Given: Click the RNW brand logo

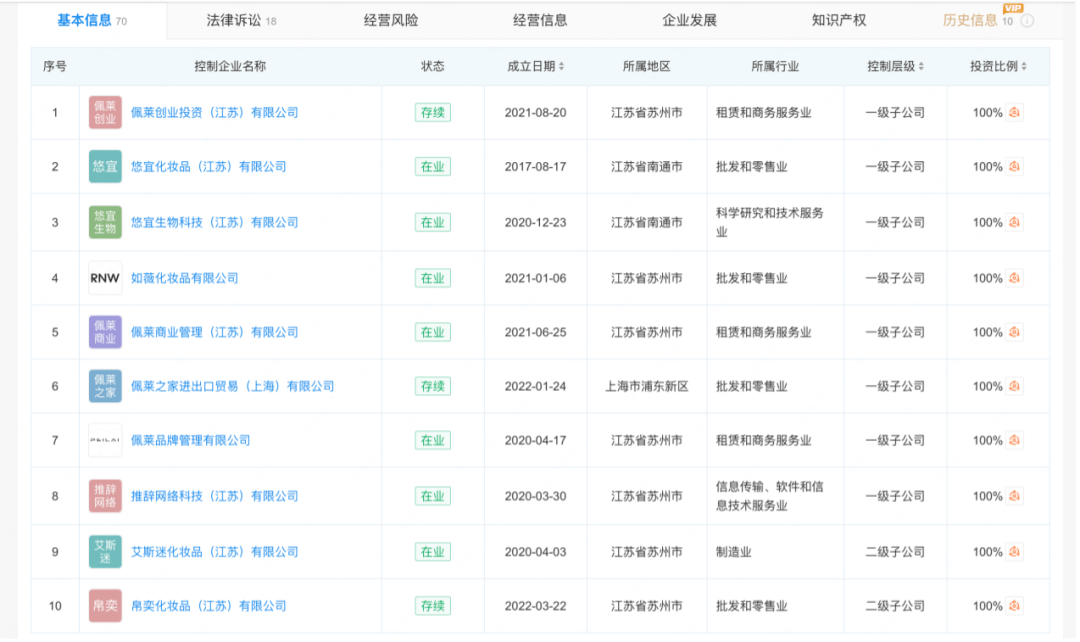Looking at the screenshot, I should coord(105,278).
